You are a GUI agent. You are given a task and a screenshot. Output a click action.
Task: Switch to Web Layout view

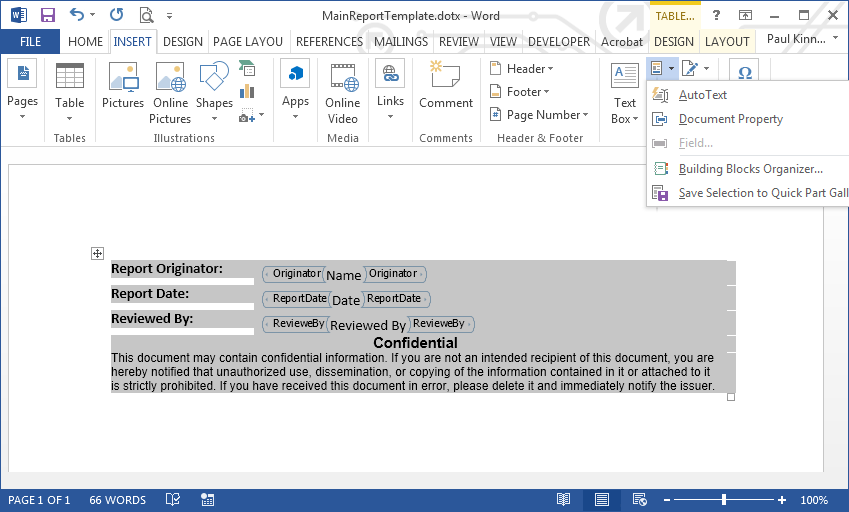pyautogui.click(x=639, y=500)
